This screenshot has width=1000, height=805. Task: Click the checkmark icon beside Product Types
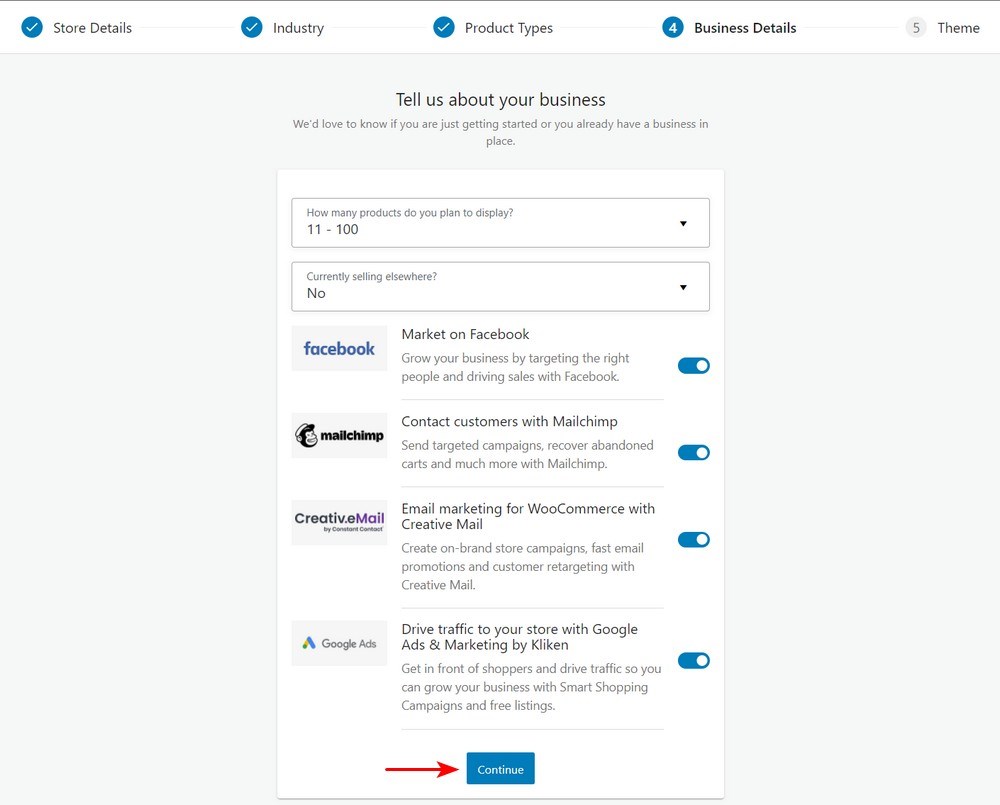444,27
